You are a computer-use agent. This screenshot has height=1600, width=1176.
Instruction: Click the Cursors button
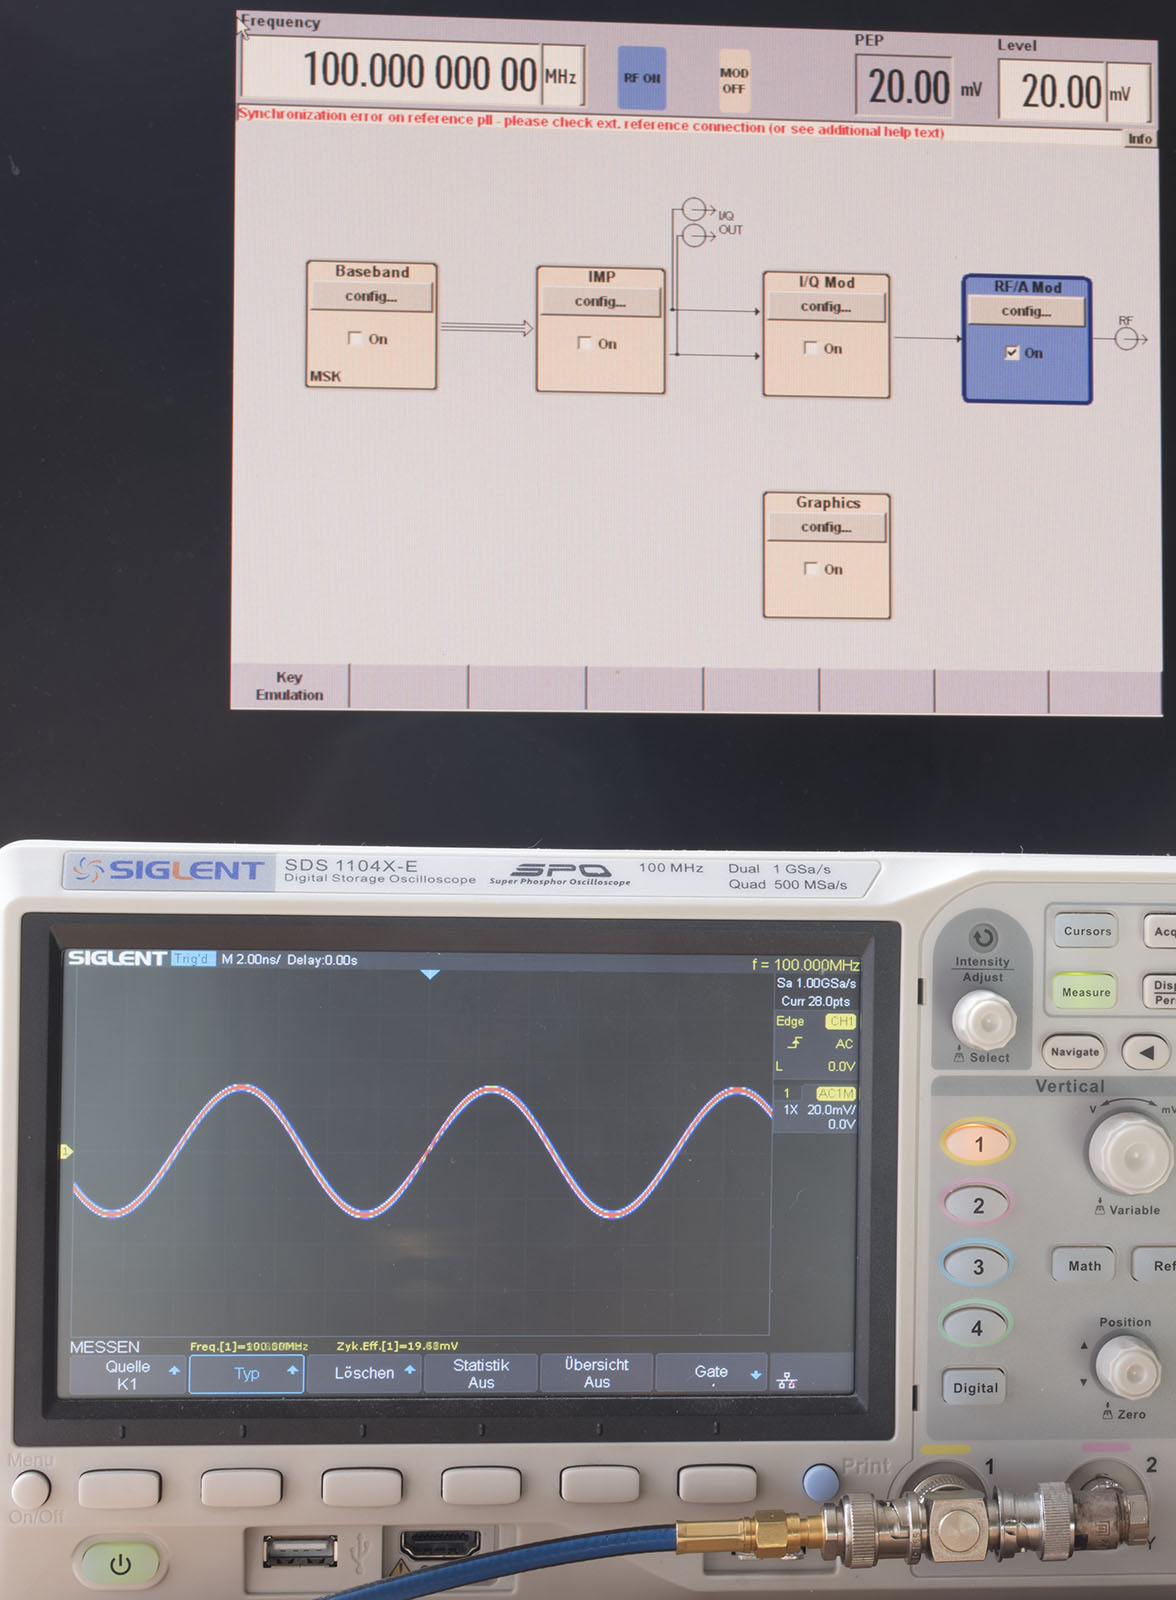click(x=1087, y=931)
